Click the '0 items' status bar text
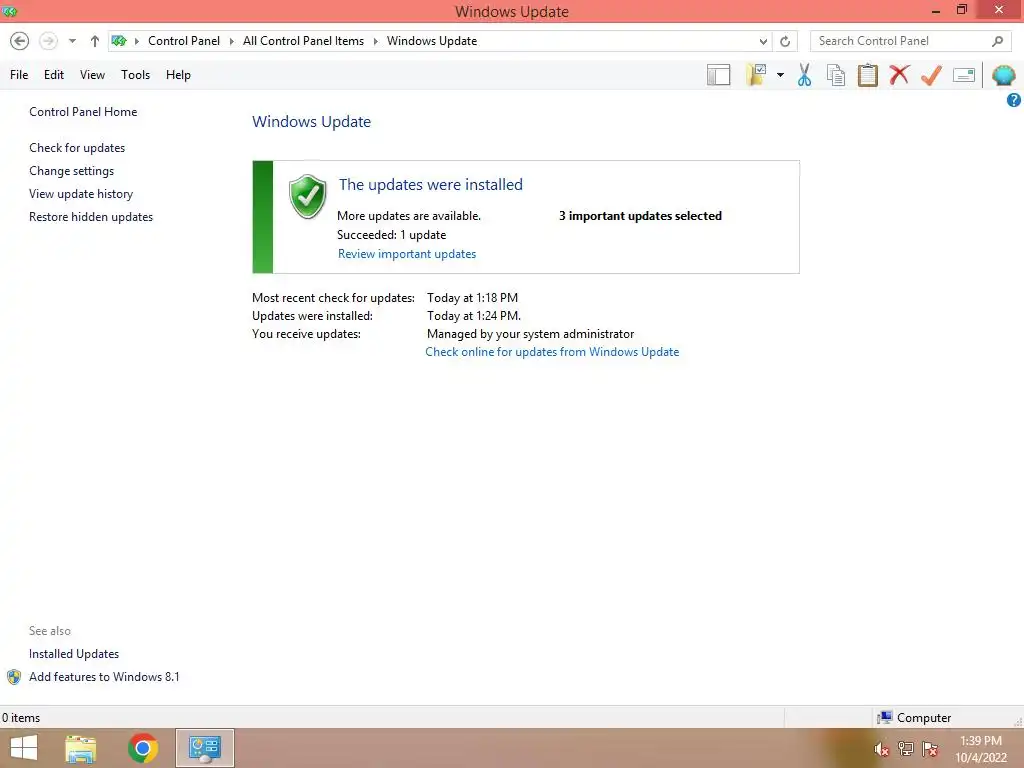Viewport: 1024px width, 768px height. pyautogui.click(x=21, y=718)
